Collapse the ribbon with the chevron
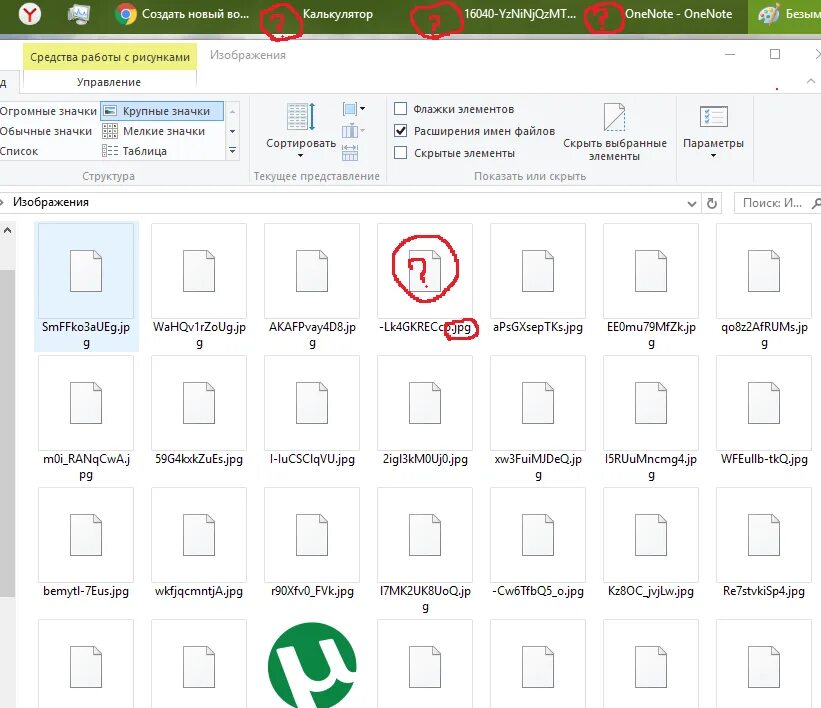Viewport: 821px width, 708px height. point(811,81)
